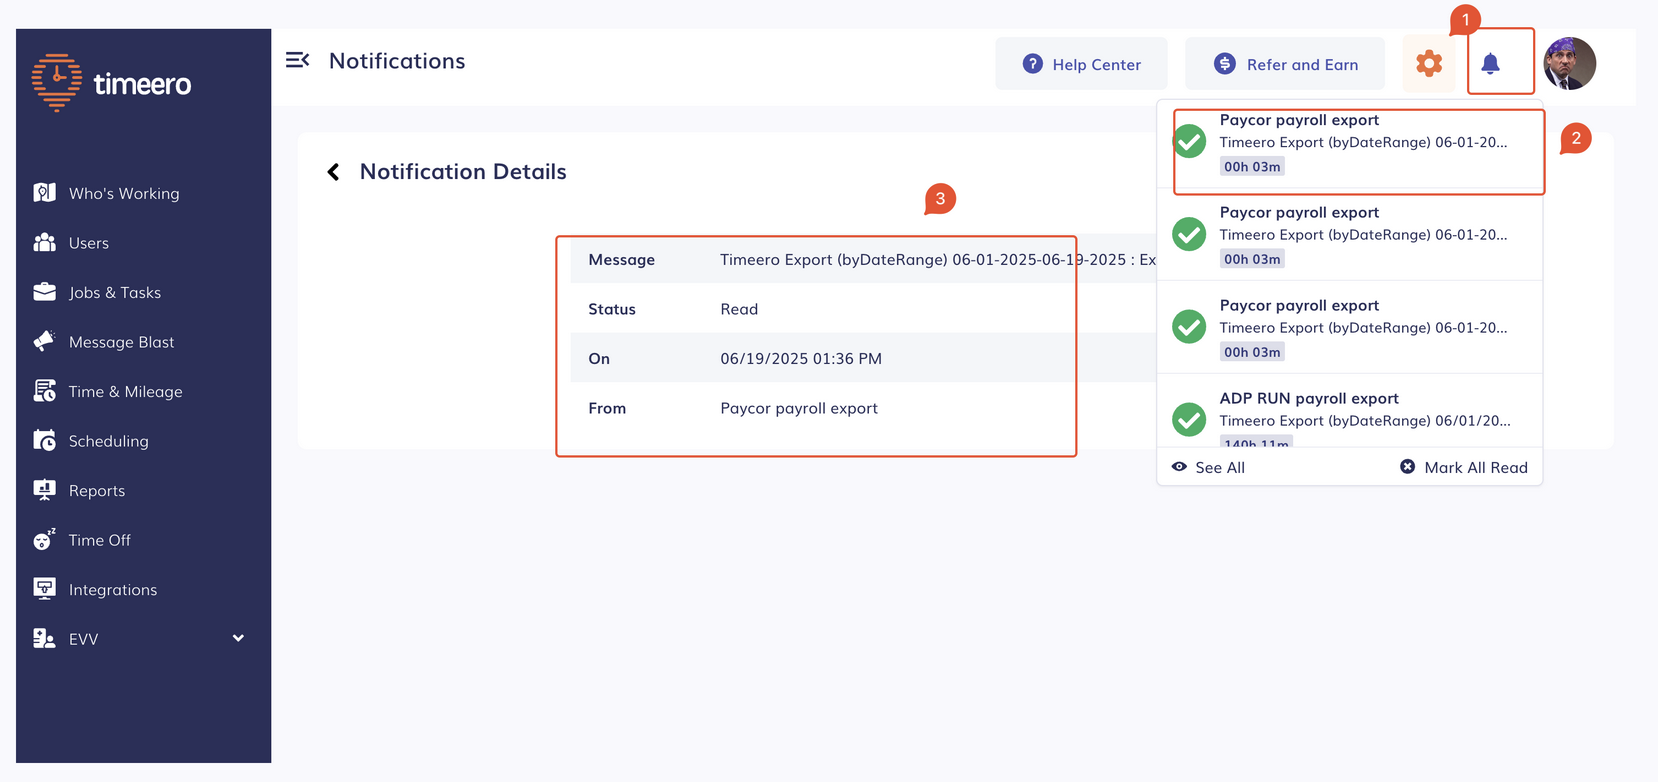Open the first Paycor payroll export notification title
This screenshot has width=1666, height=782.
pos(1299,120)
